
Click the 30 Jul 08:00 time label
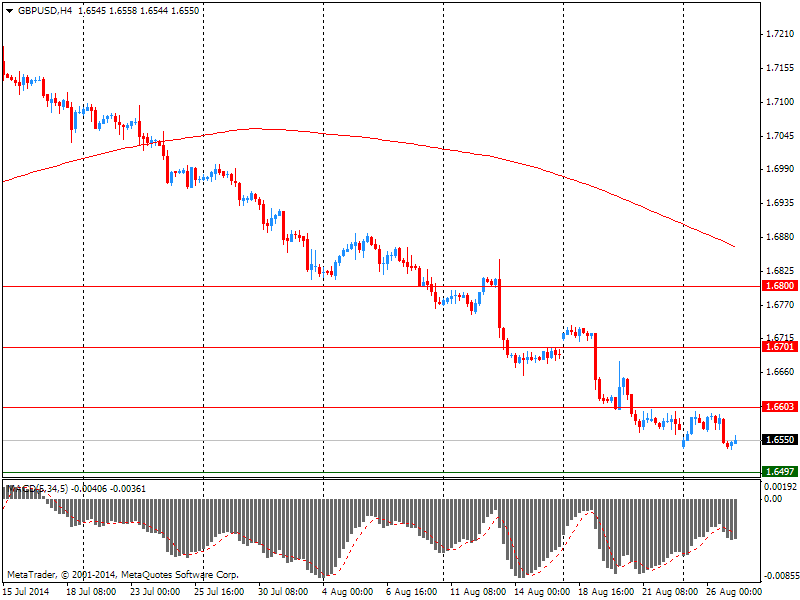284,592
